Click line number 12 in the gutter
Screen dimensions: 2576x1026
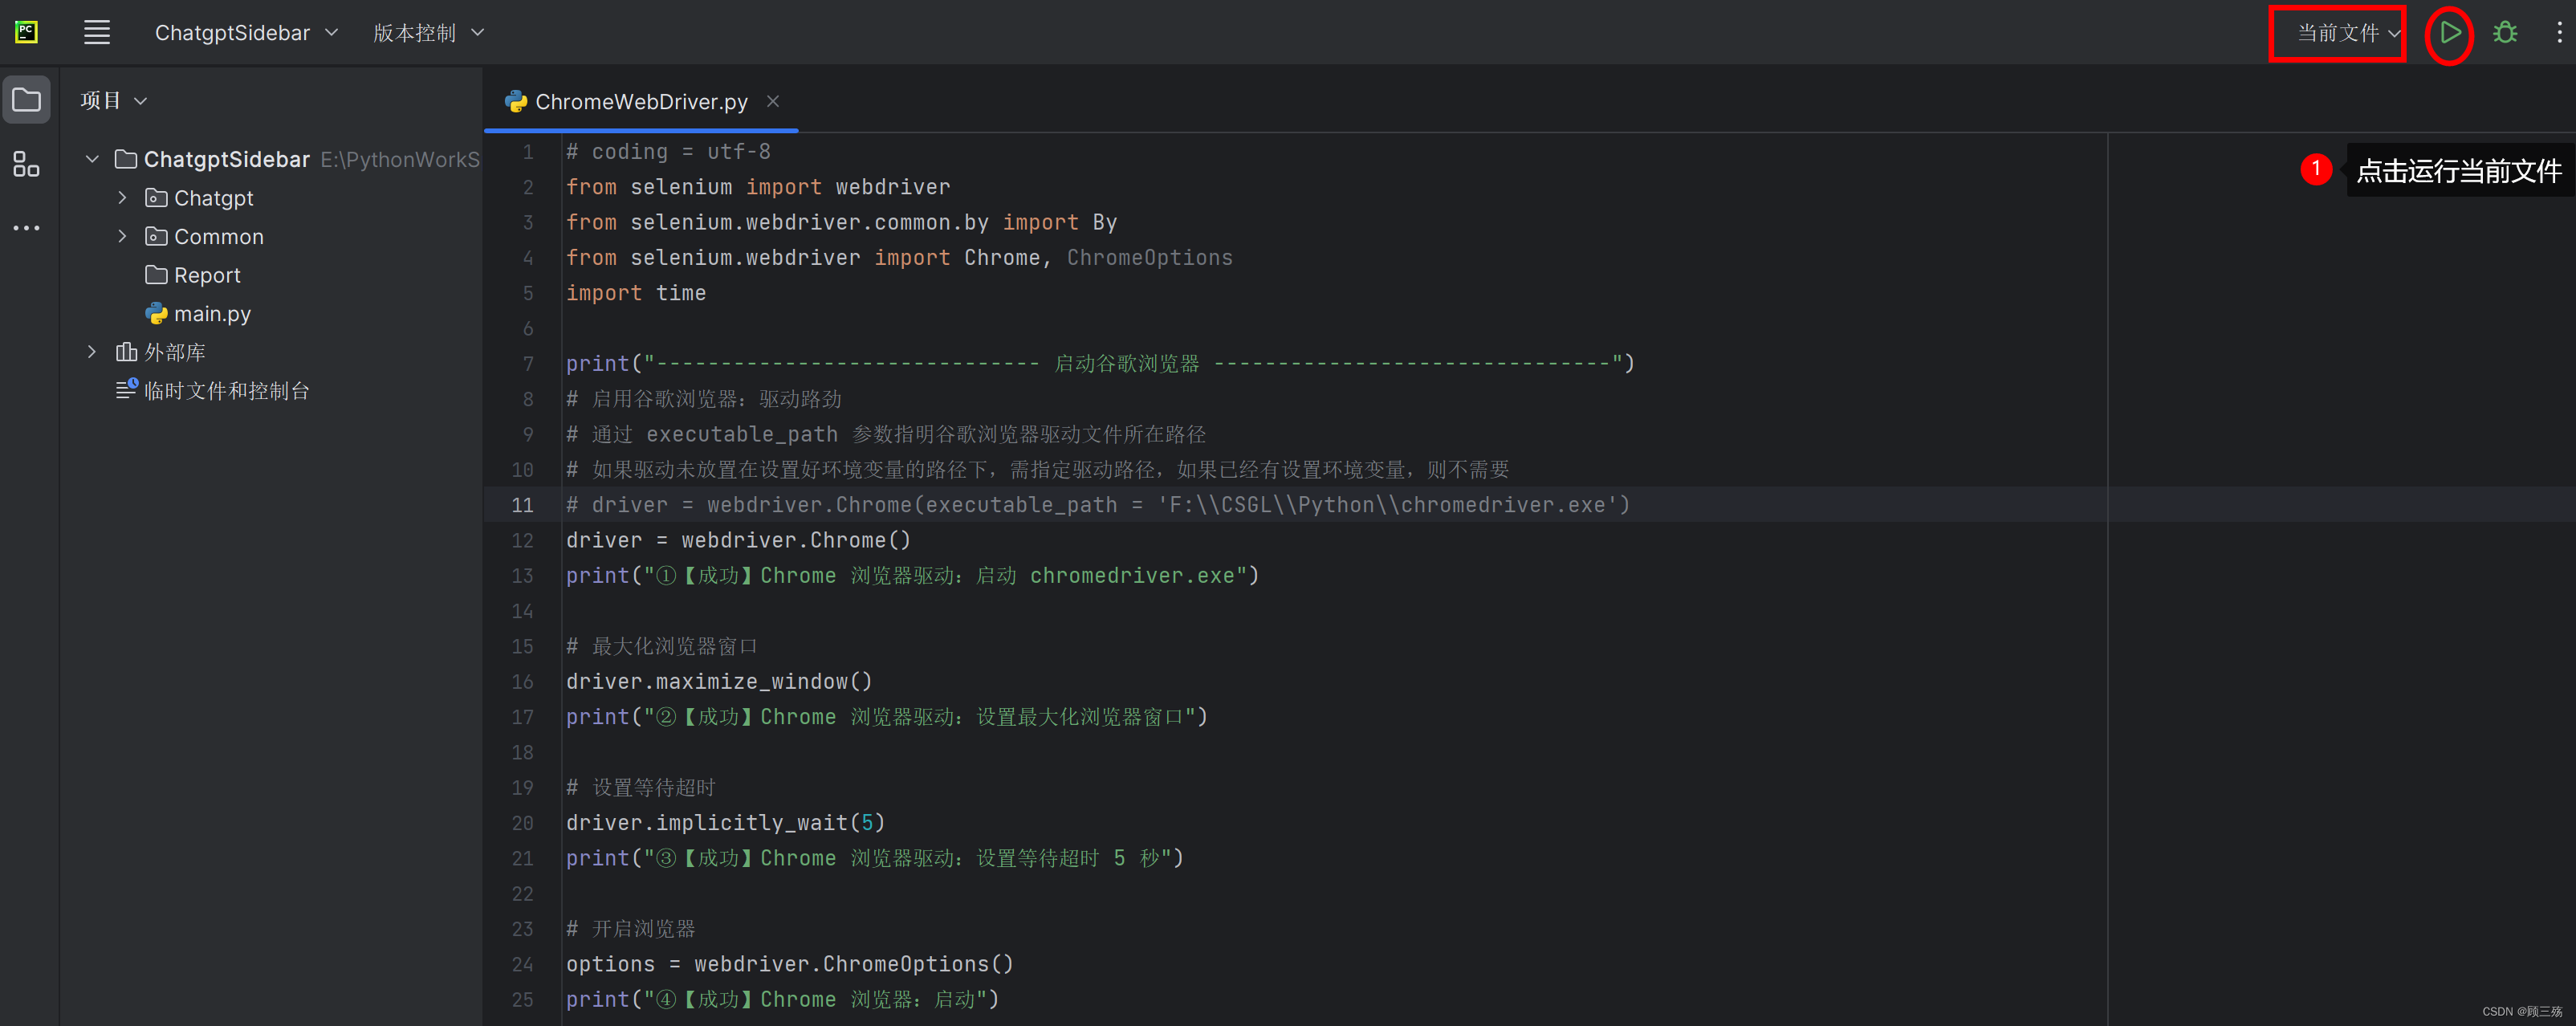[x=523, y=540]
